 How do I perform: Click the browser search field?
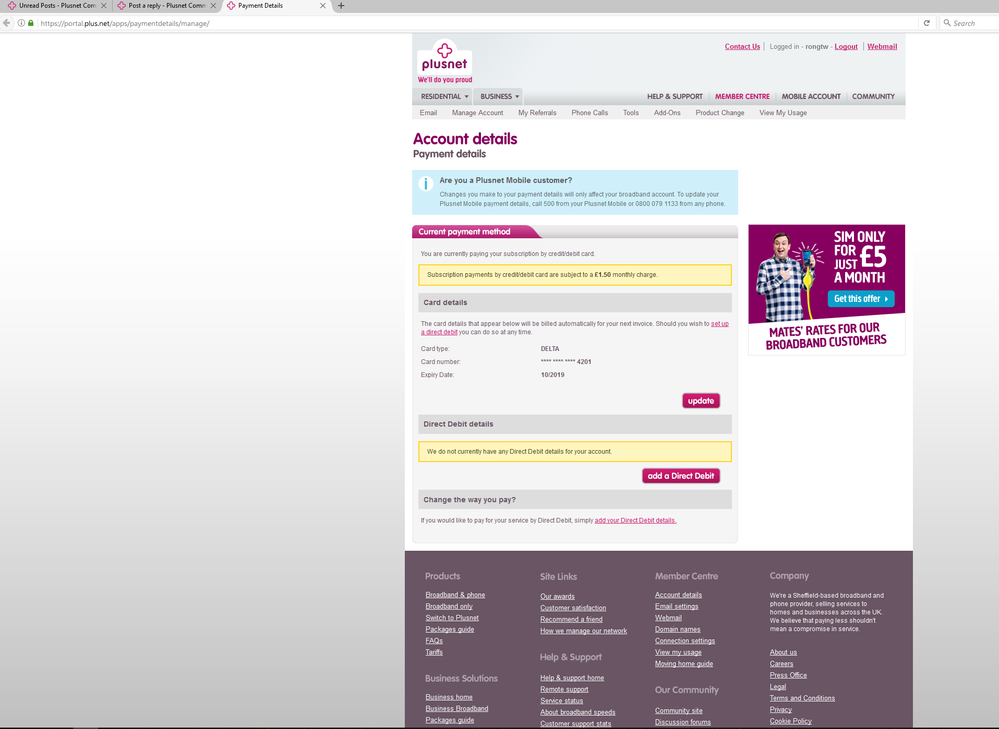972,23
